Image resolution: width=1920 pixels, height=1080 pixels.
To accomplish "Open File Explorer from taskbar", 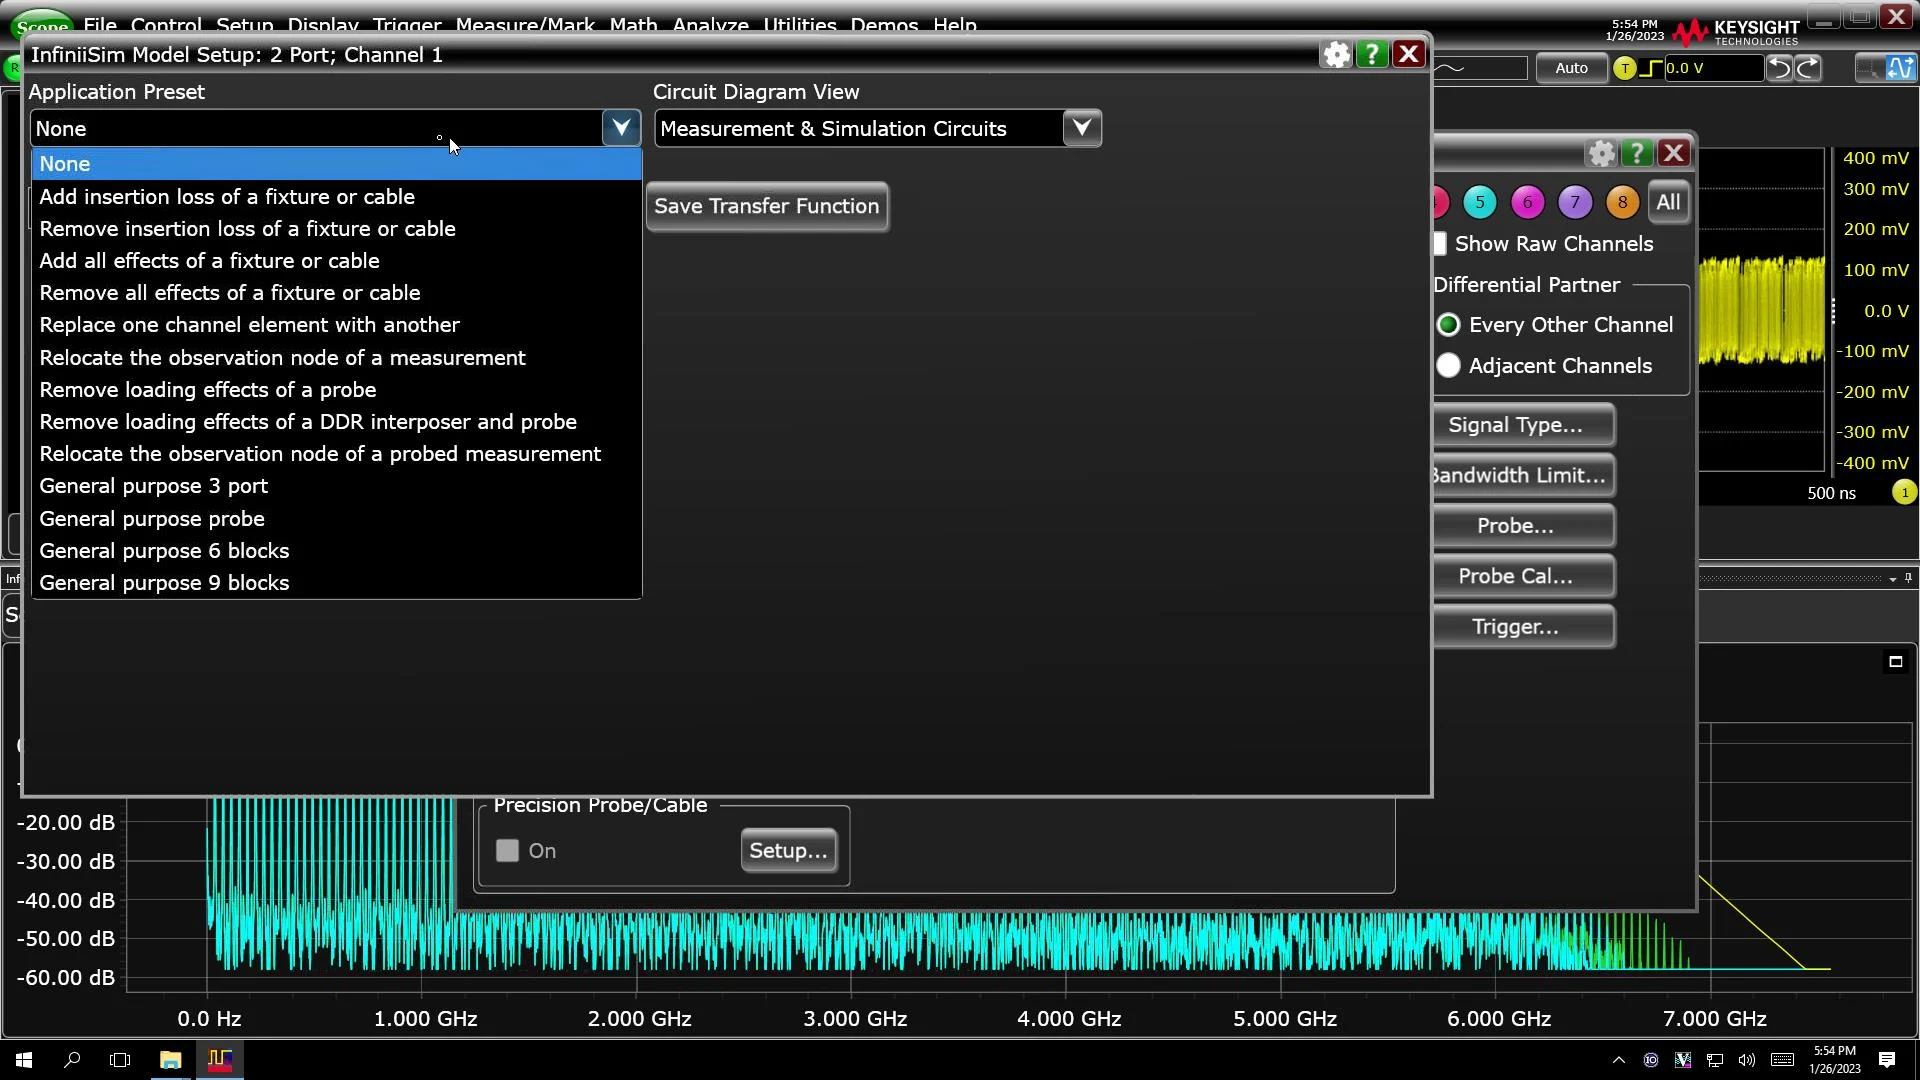I will tap(171, 1060).
